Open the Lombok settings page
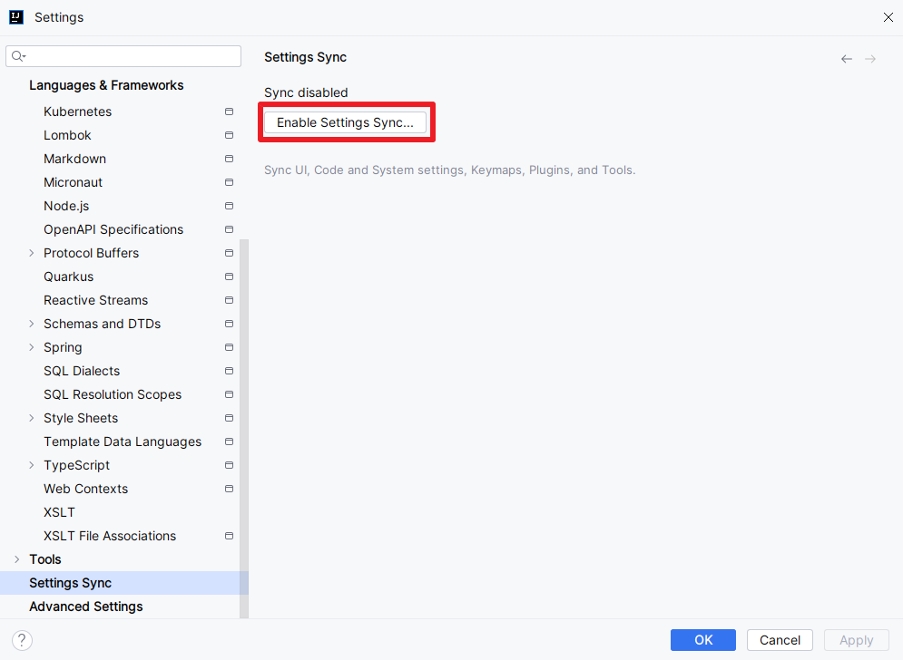This screenshot has width=904, height=660. tap(67, 135)
